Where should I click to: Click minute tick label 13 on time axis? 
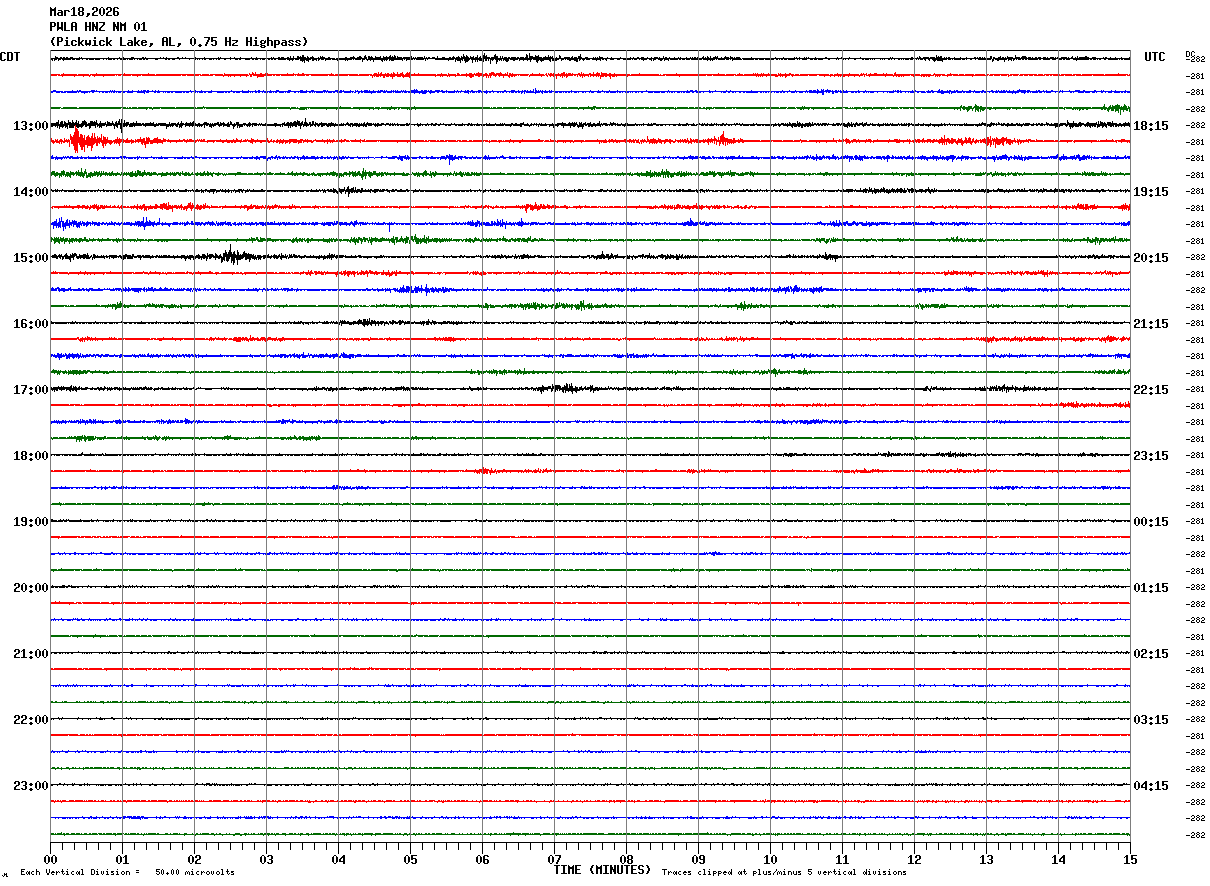(x=987, y=859)
